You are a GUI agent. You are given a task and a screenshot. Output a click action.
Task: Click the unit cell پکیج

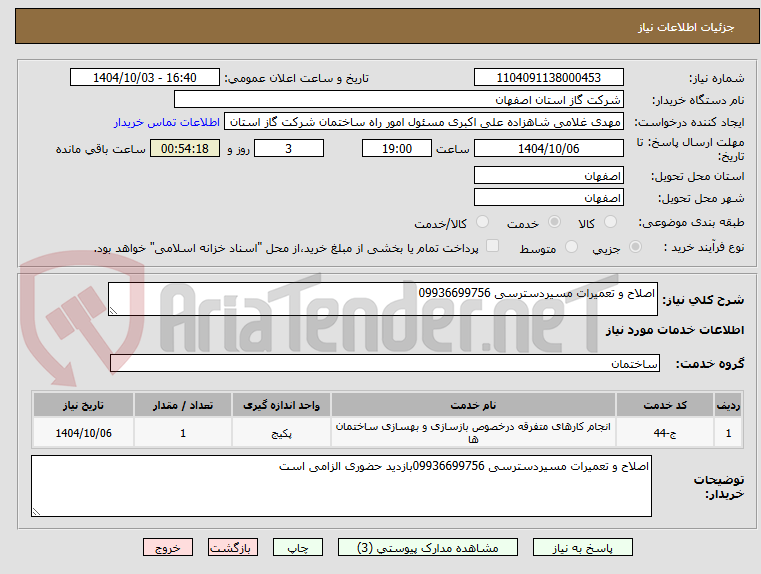tap(281, 433)
